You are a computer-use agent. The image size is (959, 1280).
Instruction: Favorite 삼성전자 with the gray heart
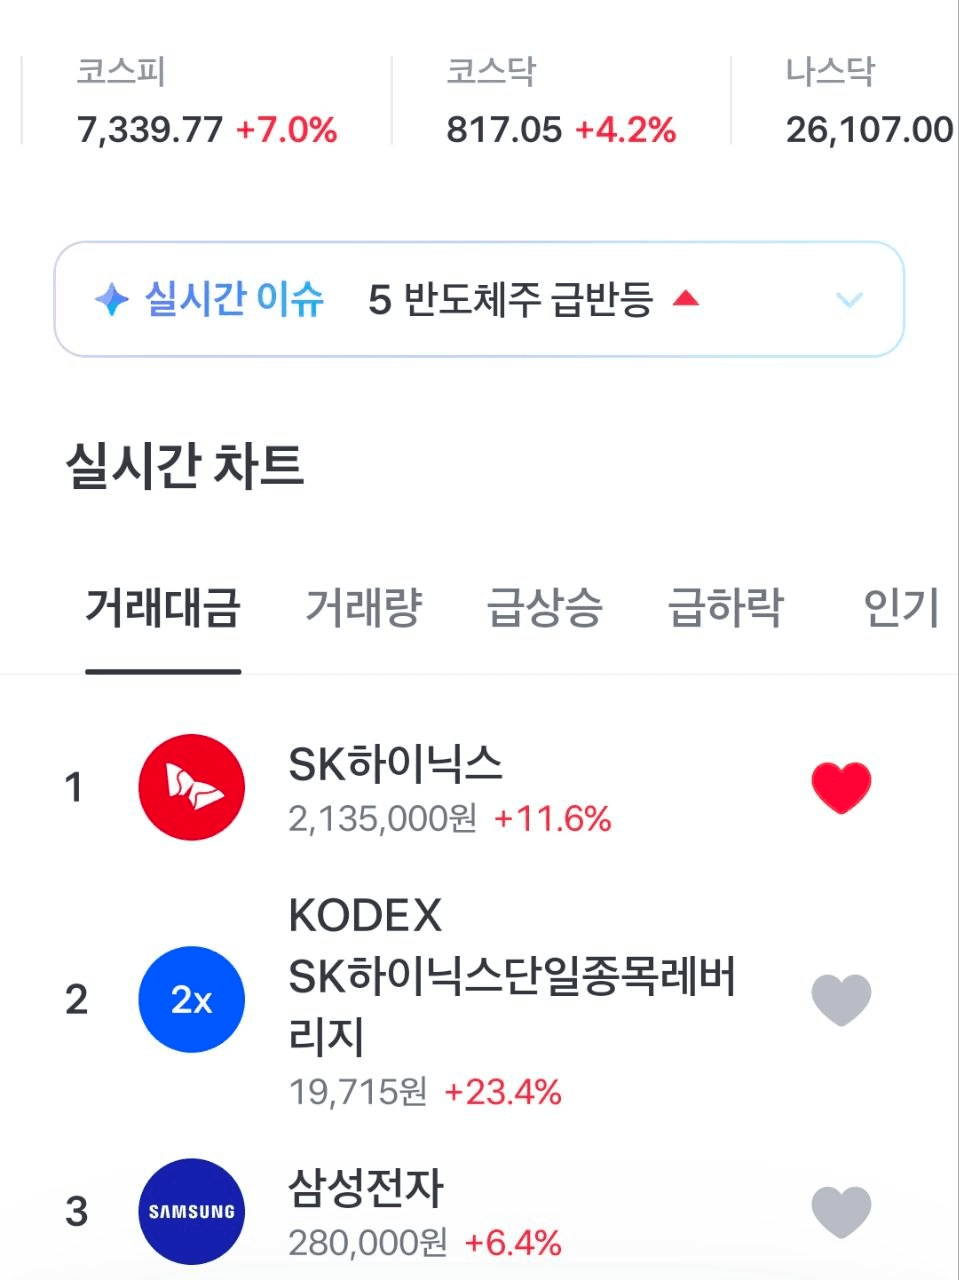coord(841,1211)
